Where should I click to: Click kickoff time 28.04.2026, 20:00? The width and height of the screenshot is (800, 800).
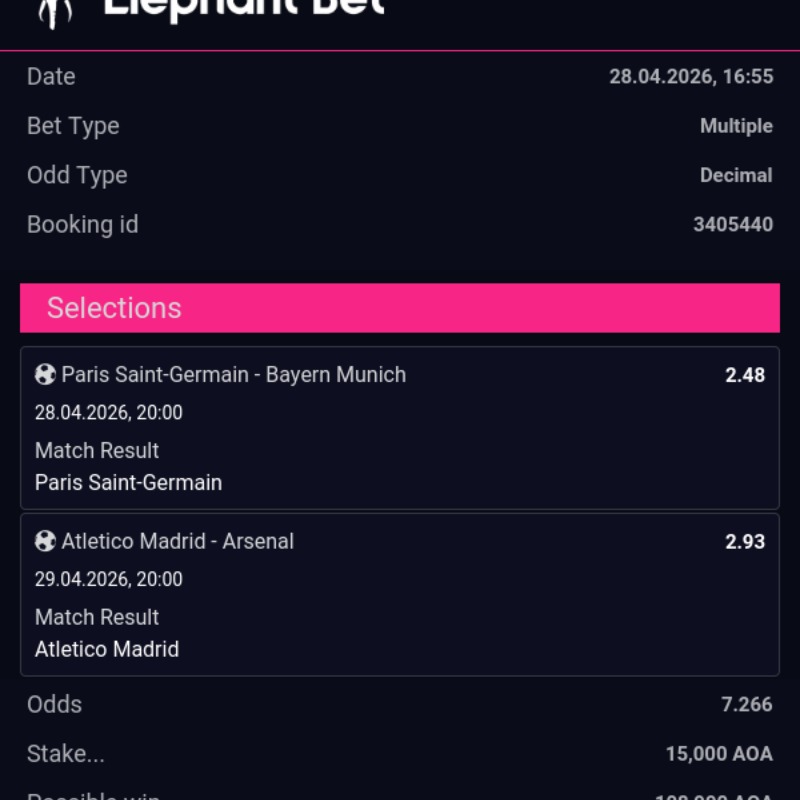109,413
